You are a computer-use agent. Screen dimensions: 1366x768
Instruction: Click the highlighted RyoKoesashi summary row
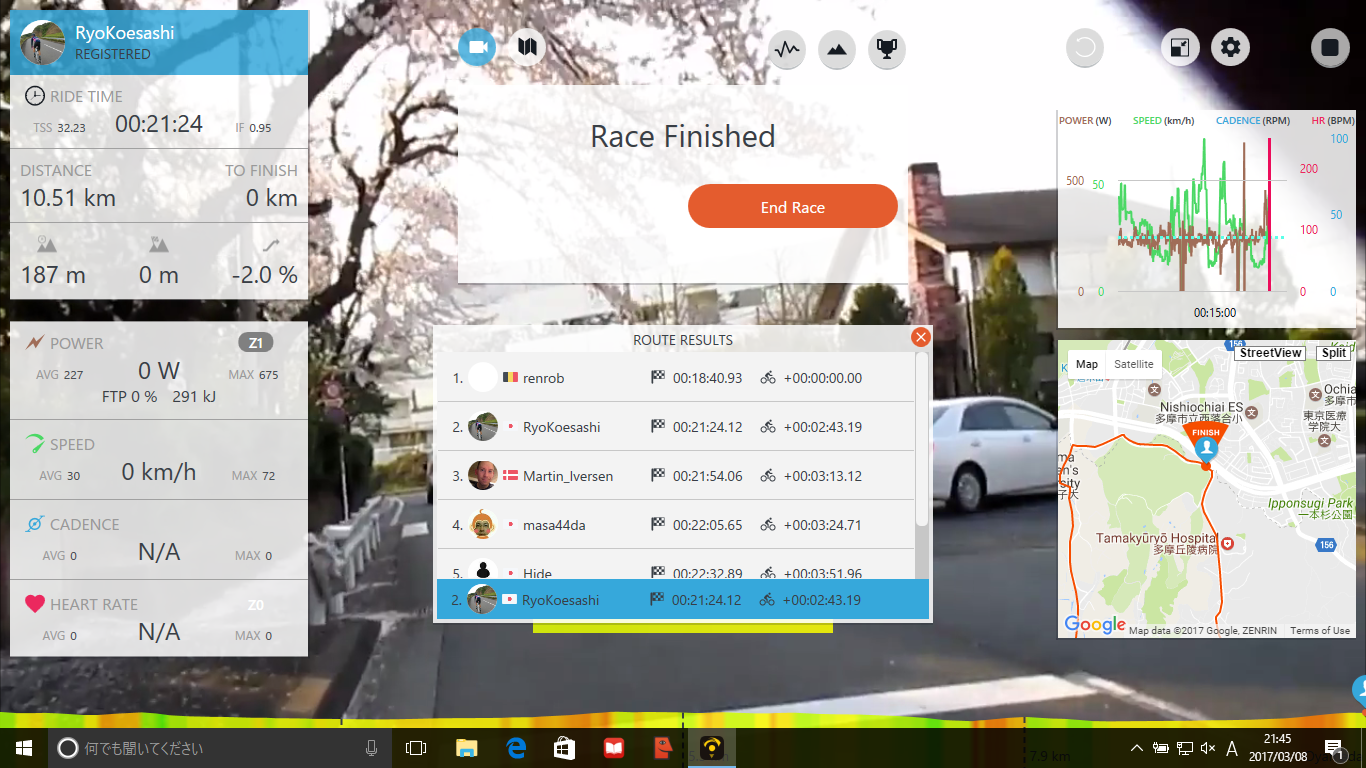tap(683, 600)
